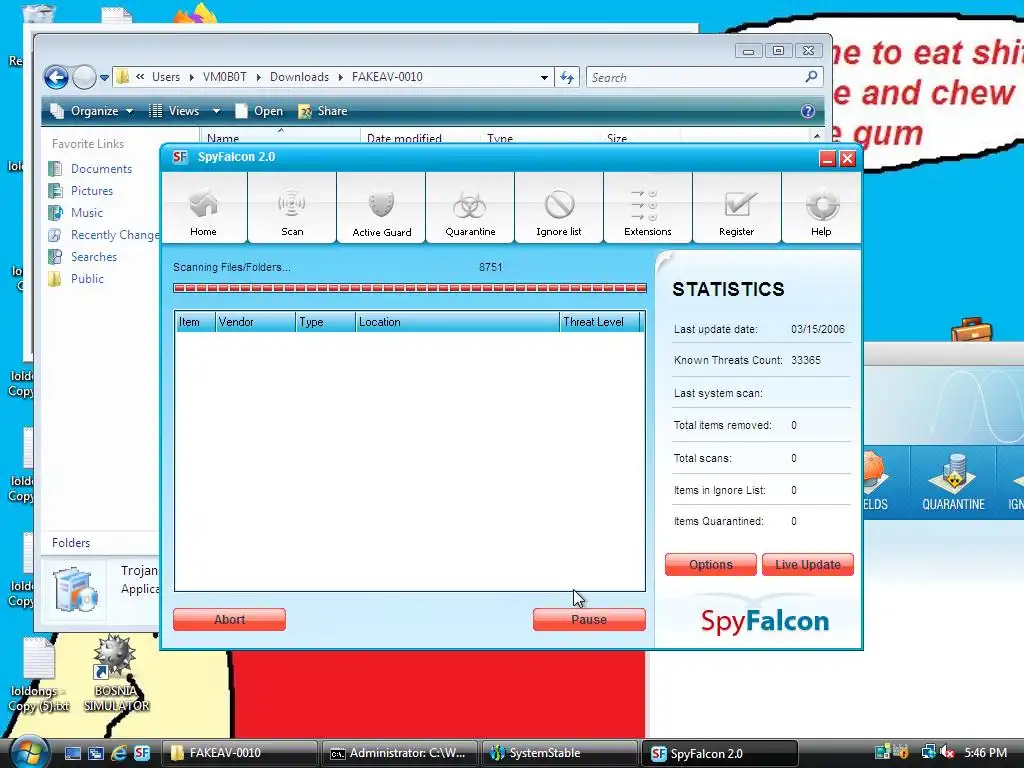Image resolution: width=1024 pixels, height=768 pixels.
Task: Click the Abort scan button
Action: pos(229,619)
